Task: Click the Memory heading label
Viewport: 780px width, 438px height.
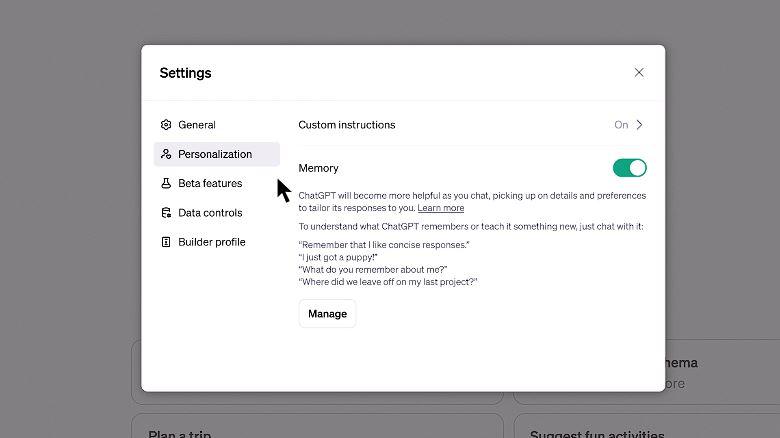Action: (318, 168)
